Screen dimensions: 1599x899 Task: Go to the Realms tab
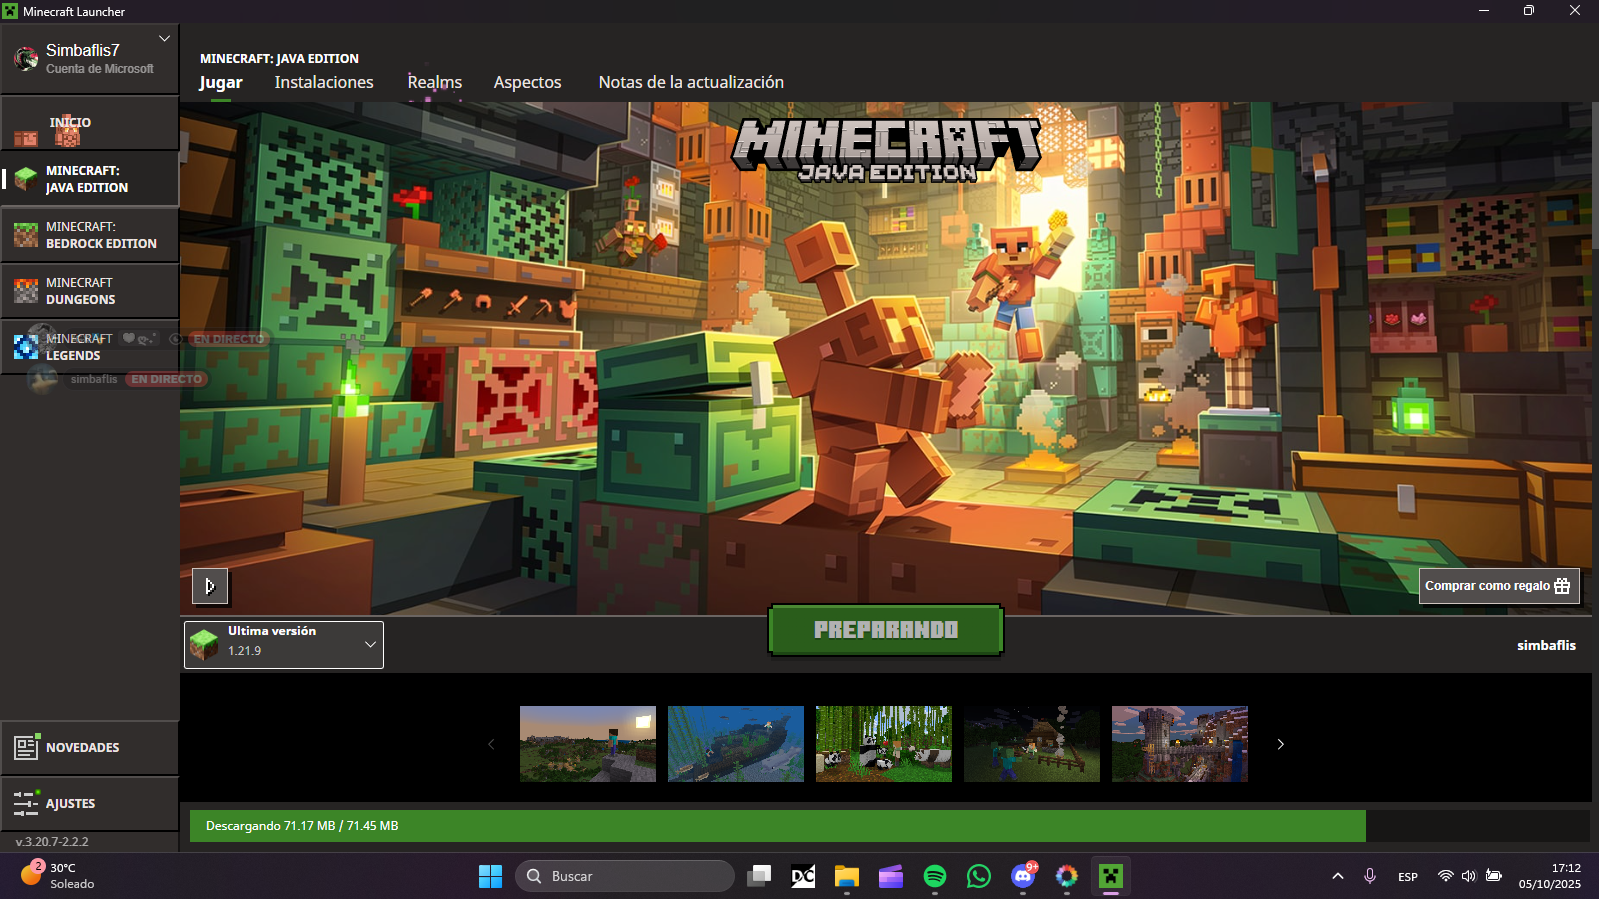pyautogui.click(x=435, y=83)
